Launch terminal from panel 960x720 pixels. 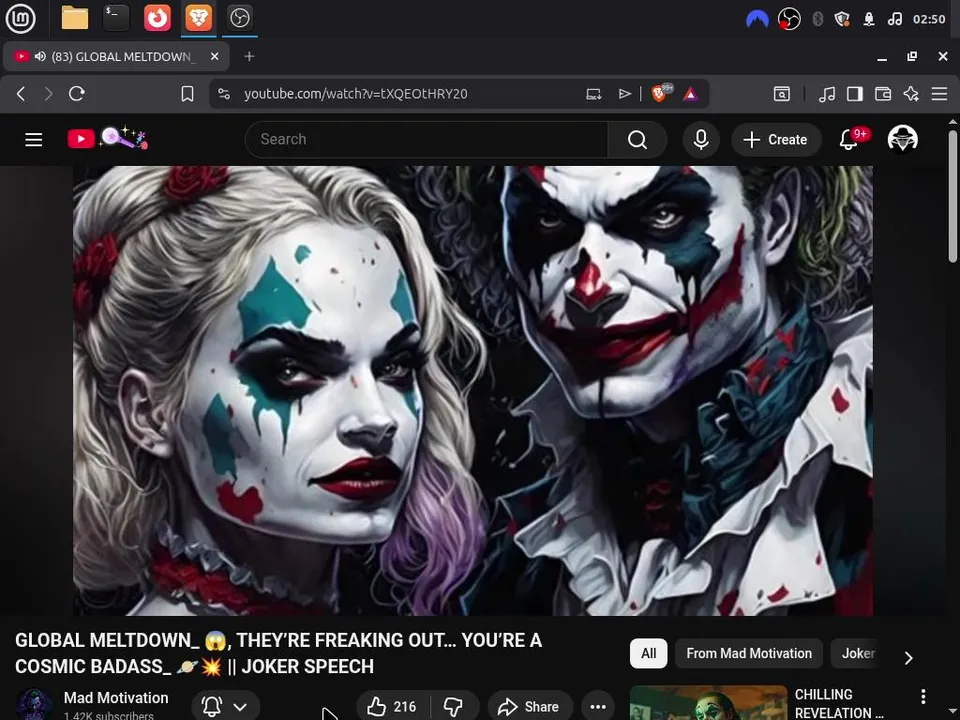tap(116, 18)
